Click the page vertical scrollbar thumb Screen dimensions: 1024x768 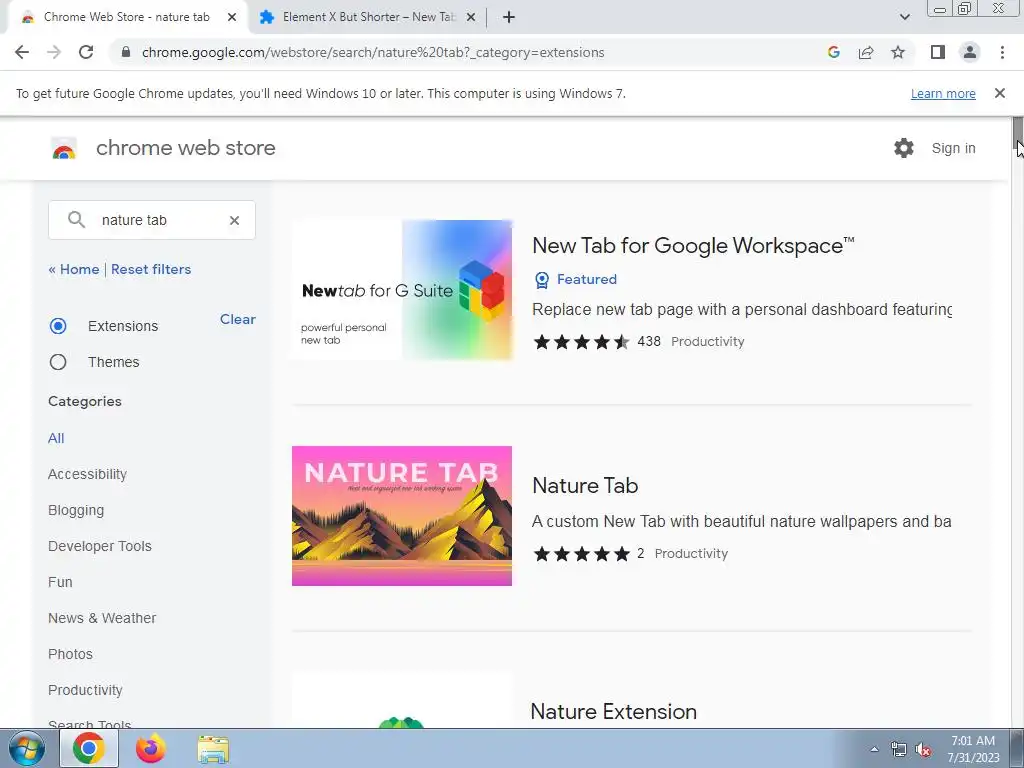click(1017, 133)
